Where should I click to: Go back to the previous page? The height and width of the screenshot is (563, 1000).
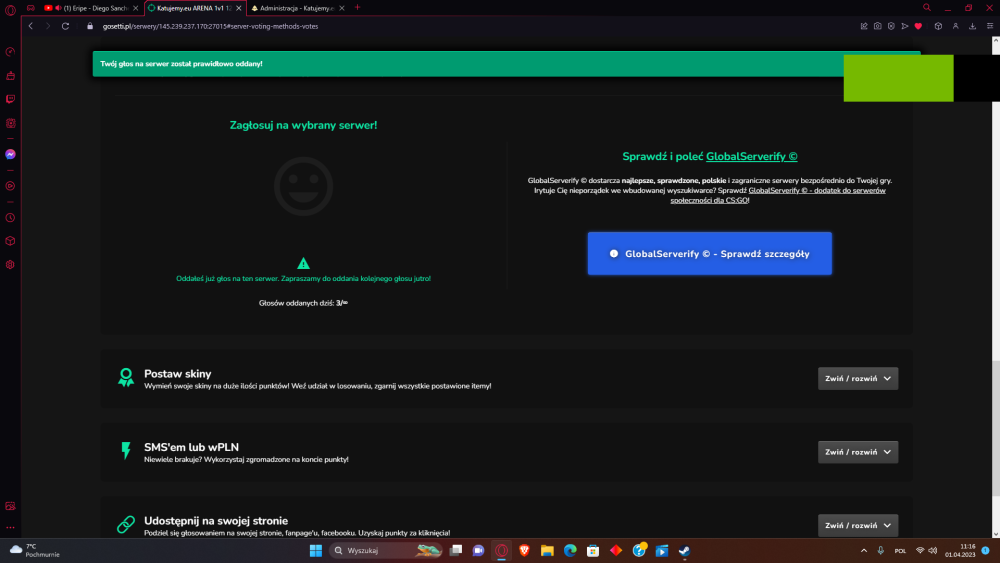(31, 26)
